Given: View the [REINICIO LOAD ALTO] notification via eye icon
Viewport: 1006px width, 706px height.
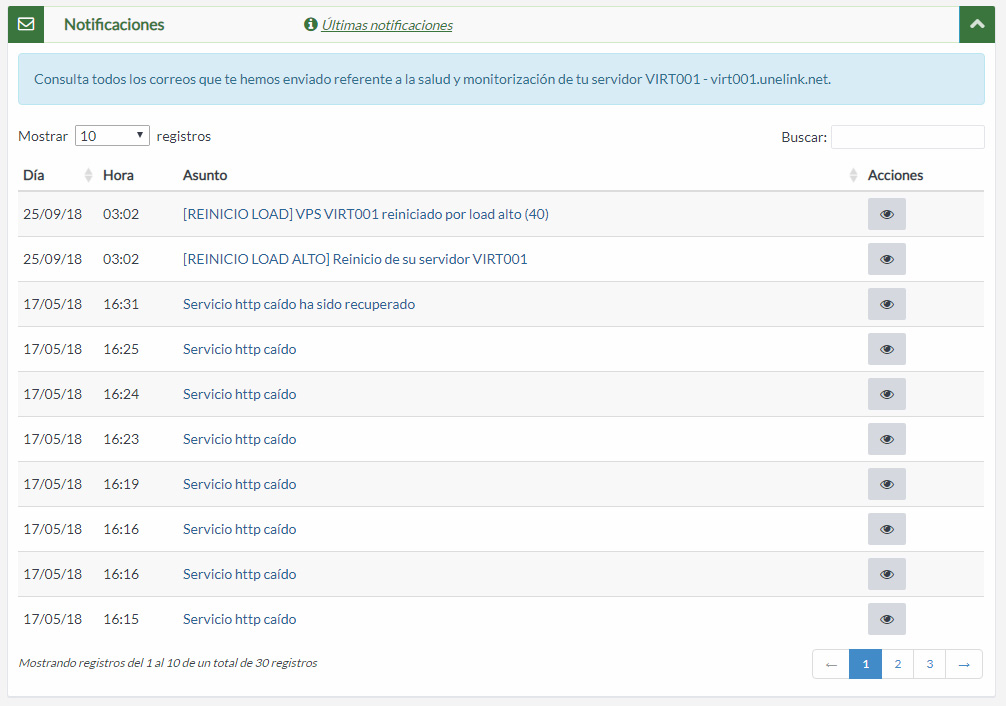Looking at the screenshot, I should click(886, 258).
